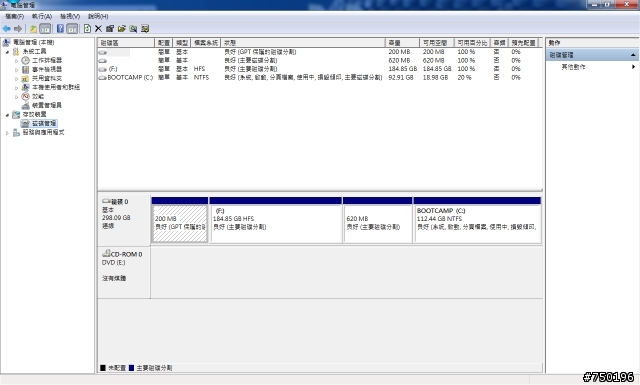The height and width of the screenshot is (385, 640).
Task: Collapse the 磁碟管理 section in actions pane
Action: pyautogui.click(x=633, y=55)
